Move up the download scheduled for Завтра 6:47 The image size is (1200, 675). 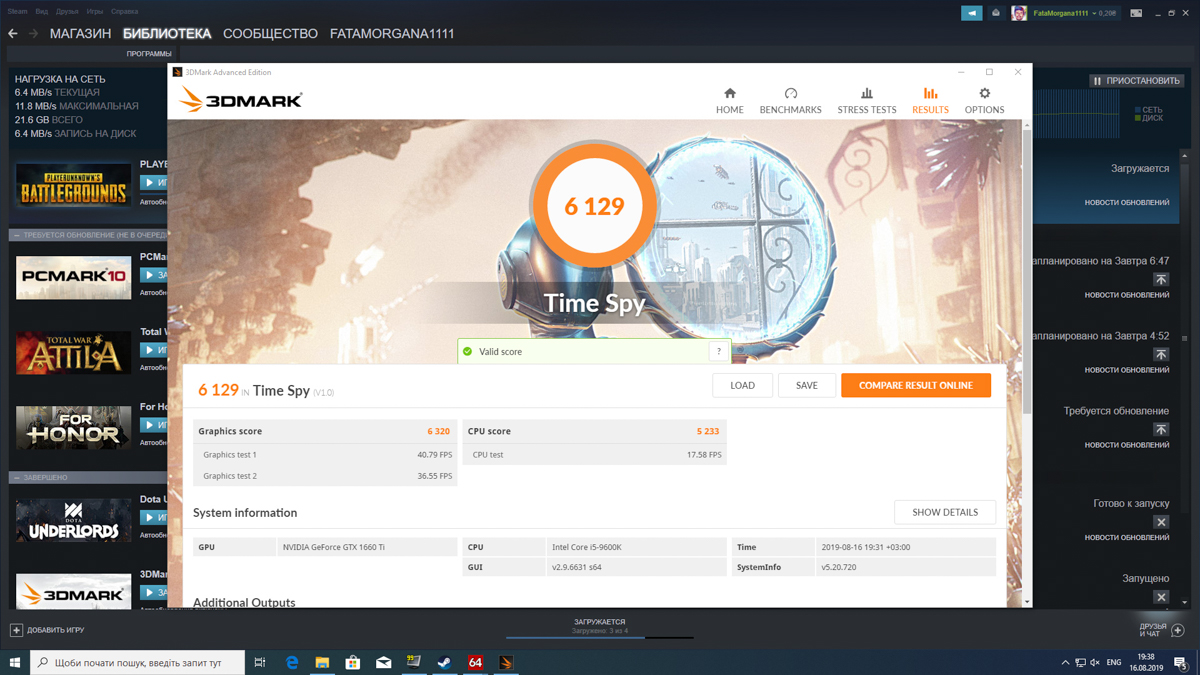click(x=1161, y=279)
